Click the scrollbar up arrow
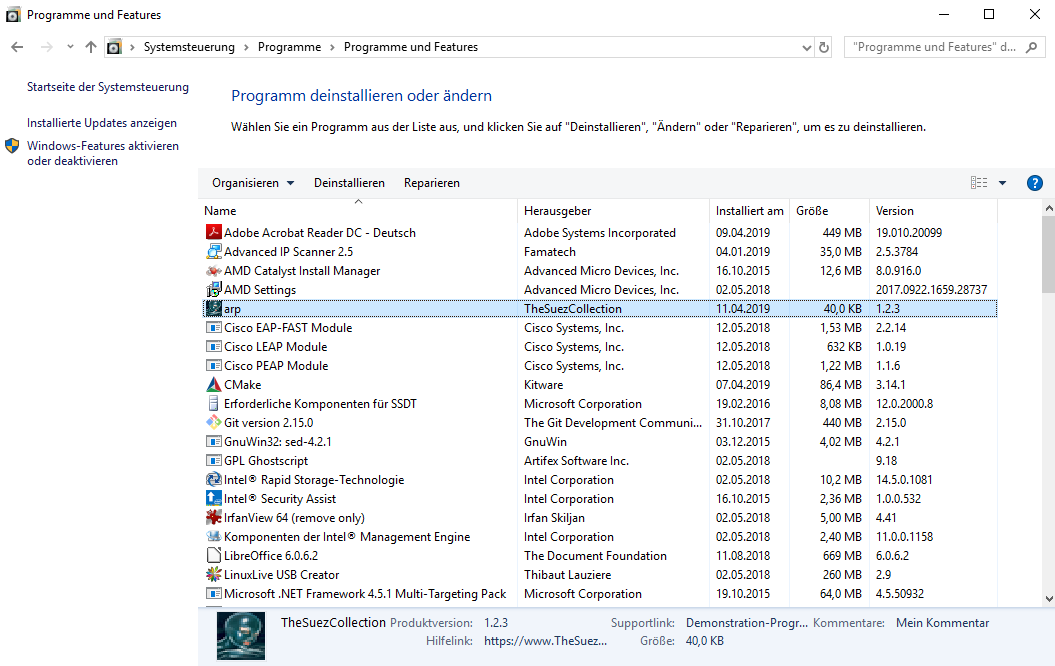Image resolution: width=1055 pixels, height=666 pixels. point(1048,209)
